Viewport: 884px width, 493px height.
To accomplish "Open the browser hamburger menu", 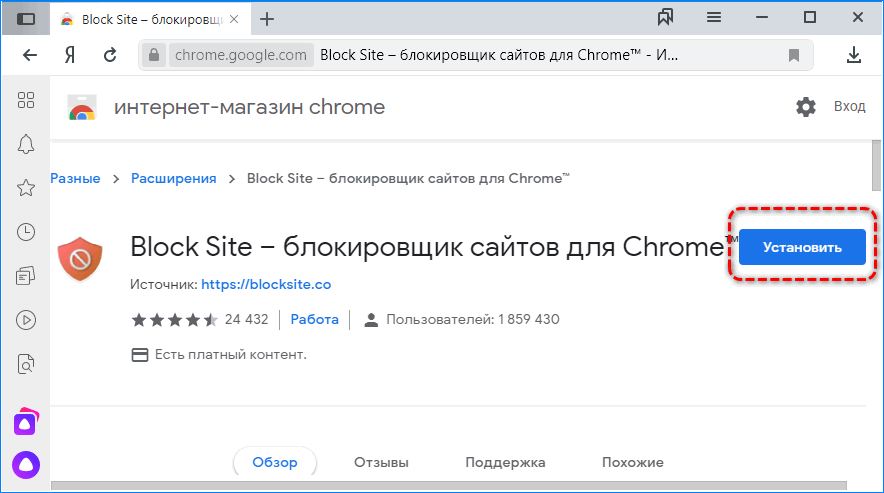I will pyautogui.click(x=713, y=18).
